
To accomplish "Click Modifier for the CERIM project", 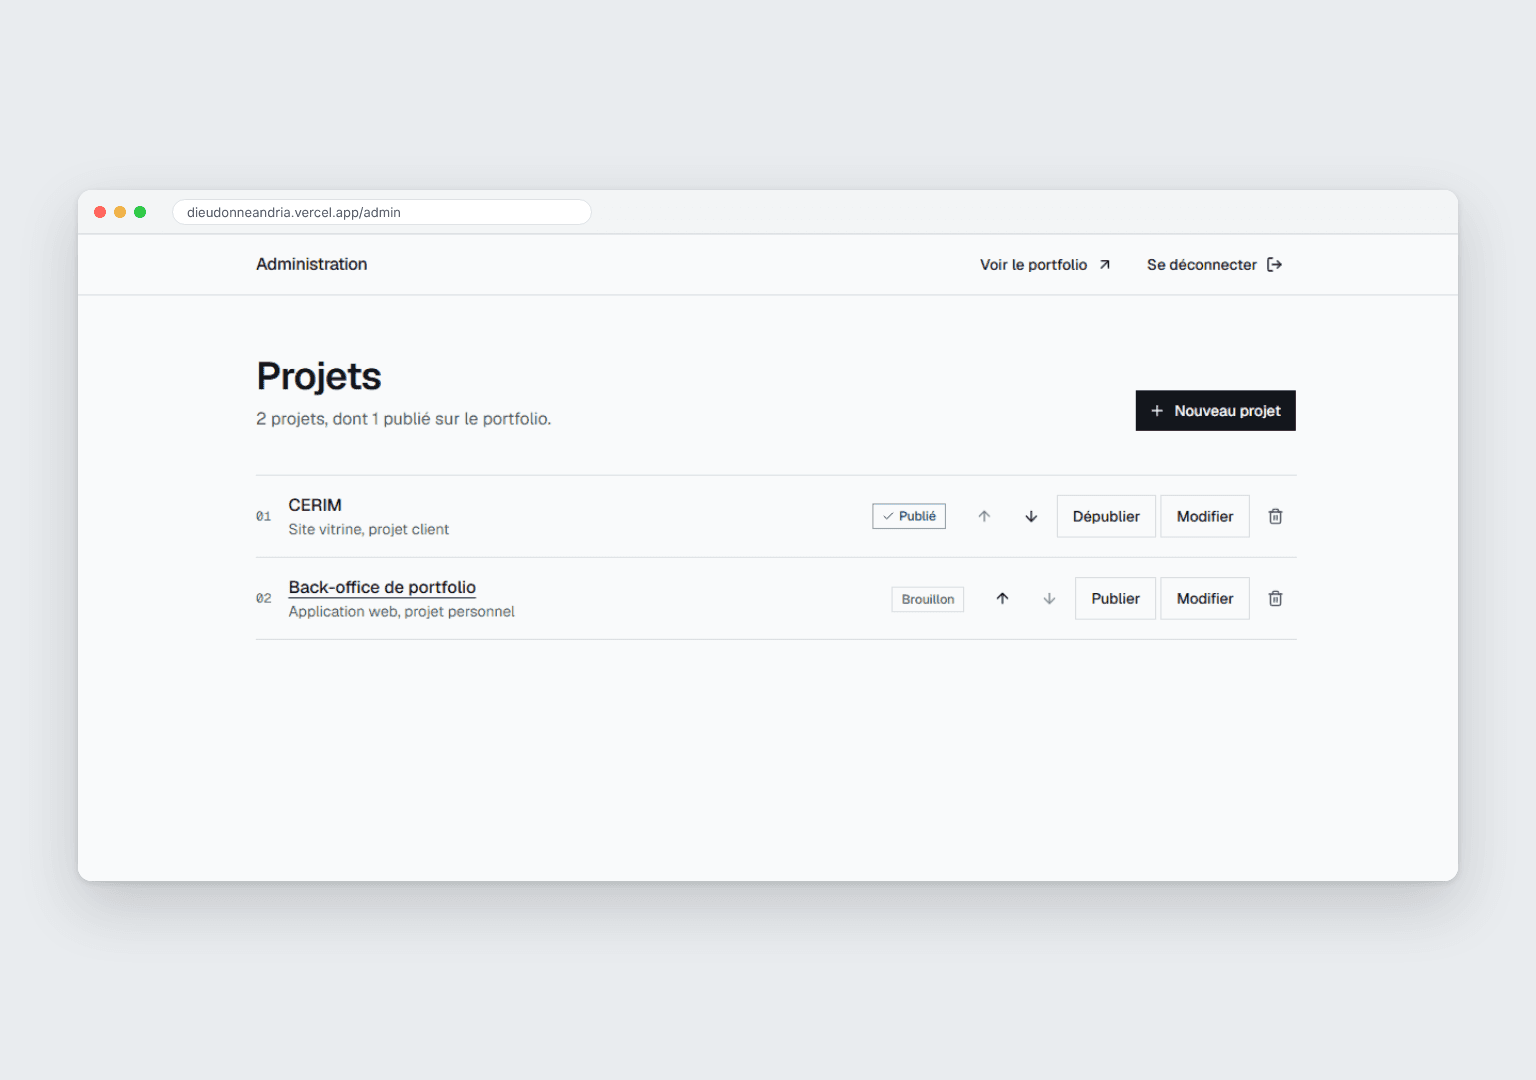I will click(1205, 516).
